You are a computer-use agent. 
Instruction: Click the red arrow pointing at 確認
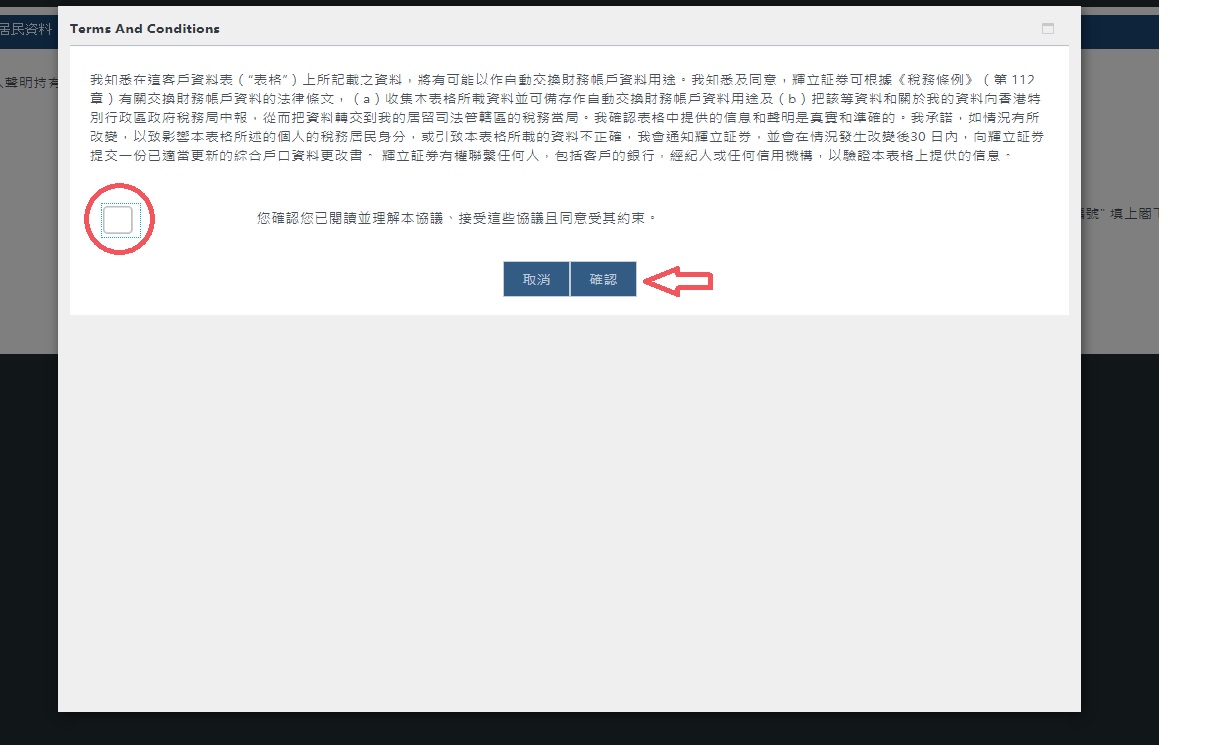[678, 281]
